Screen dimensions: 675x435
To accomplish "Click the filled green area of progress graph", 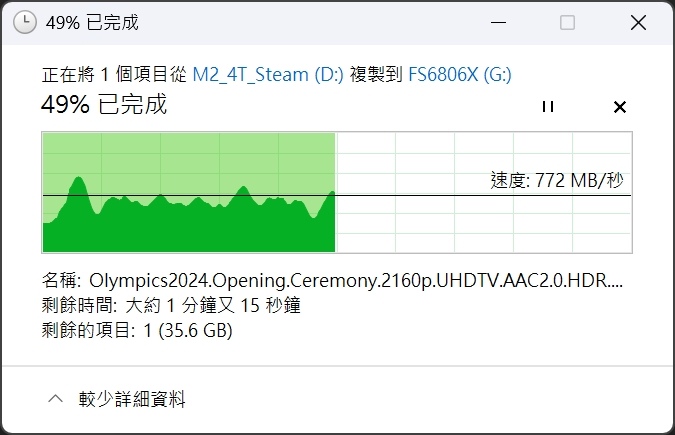I will click(189, 226).
